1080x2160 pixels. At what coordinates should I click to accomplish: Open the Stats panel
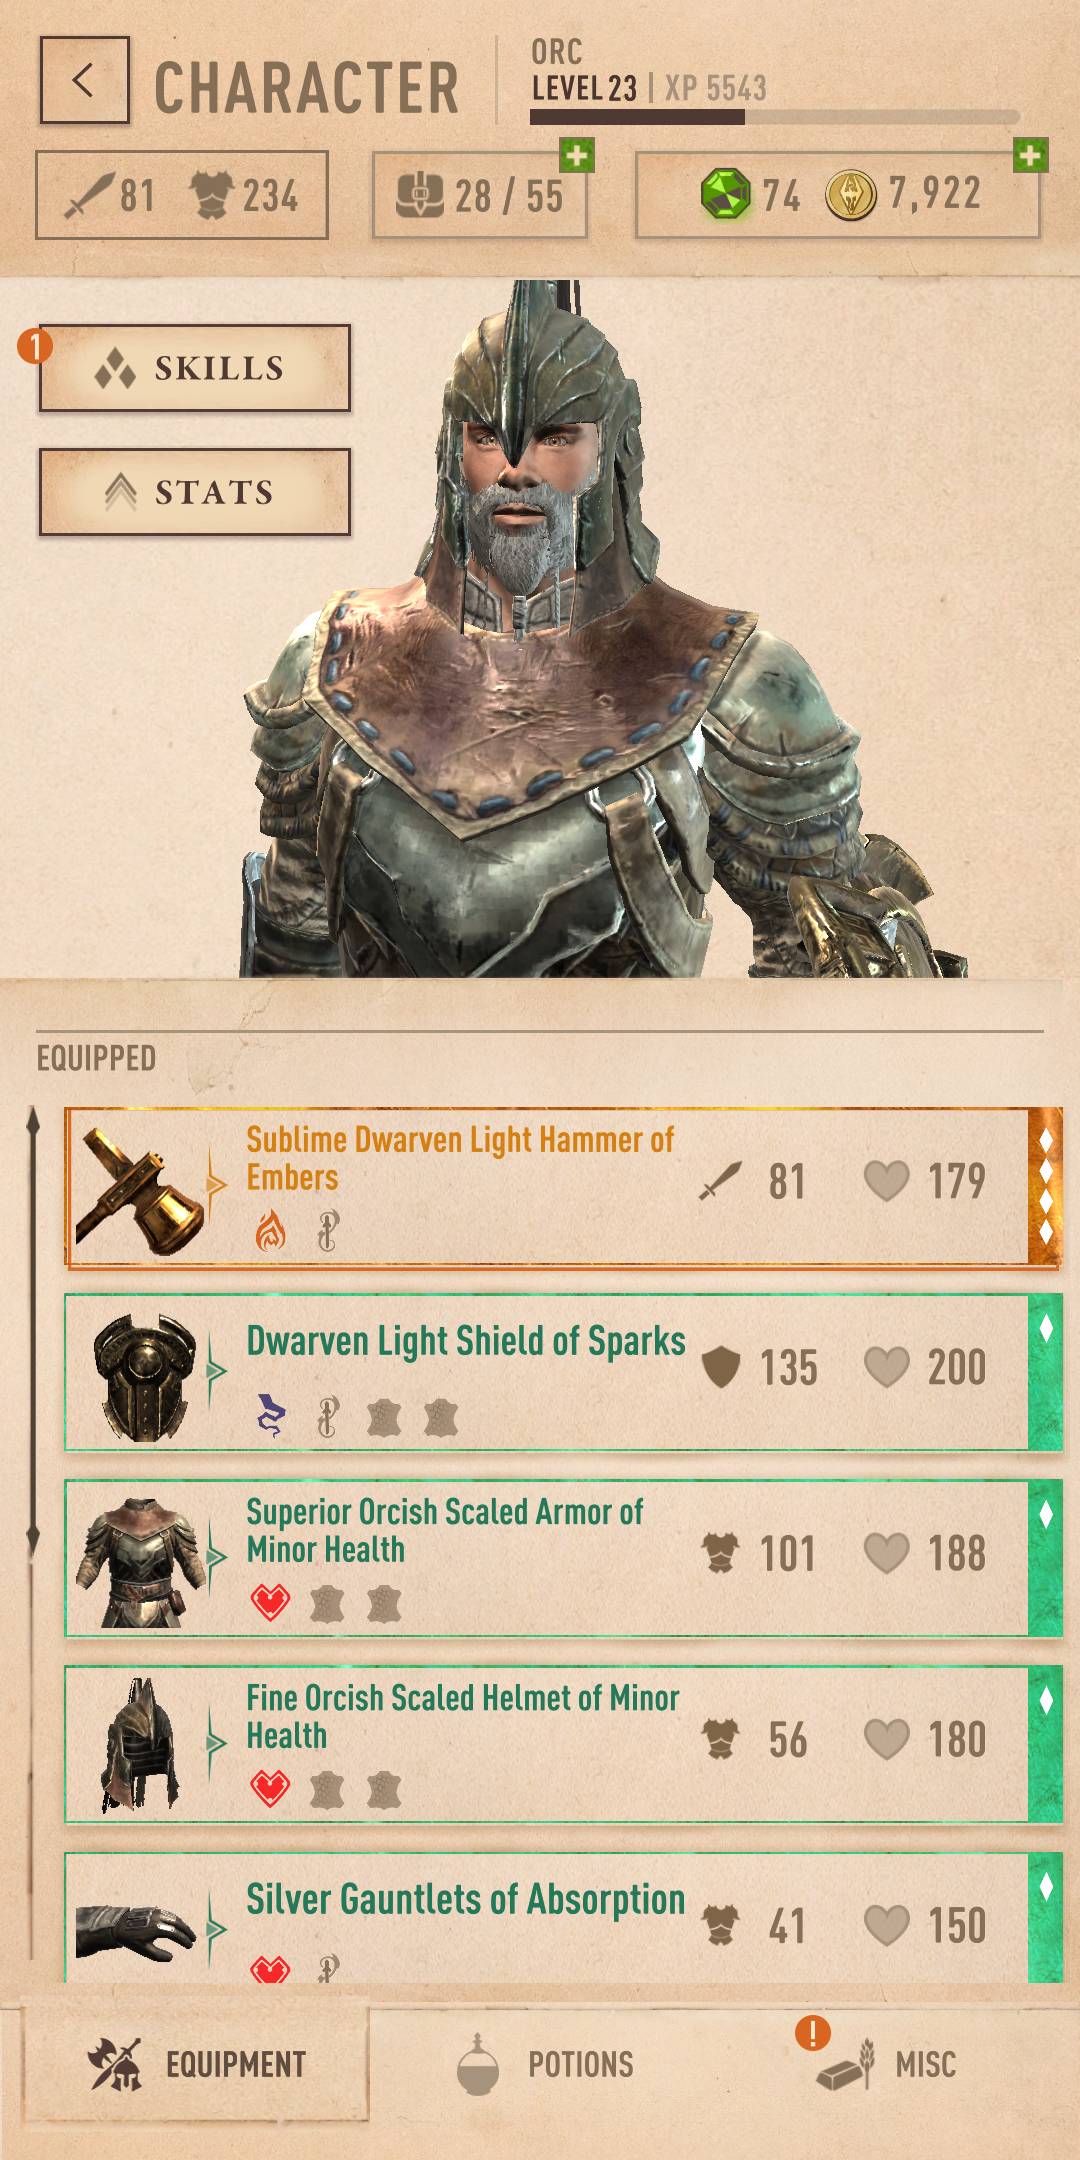(x=195, y=492)
